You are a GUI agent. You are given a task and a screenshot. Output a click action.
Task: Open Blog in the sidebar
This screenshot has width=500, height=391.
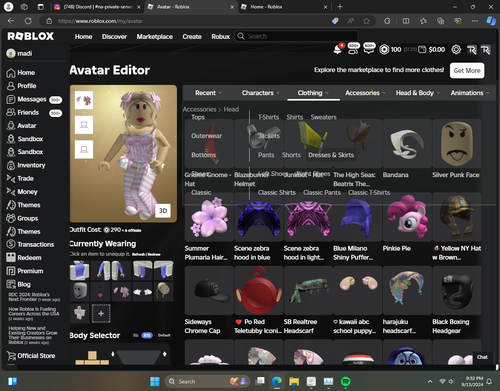19,284
